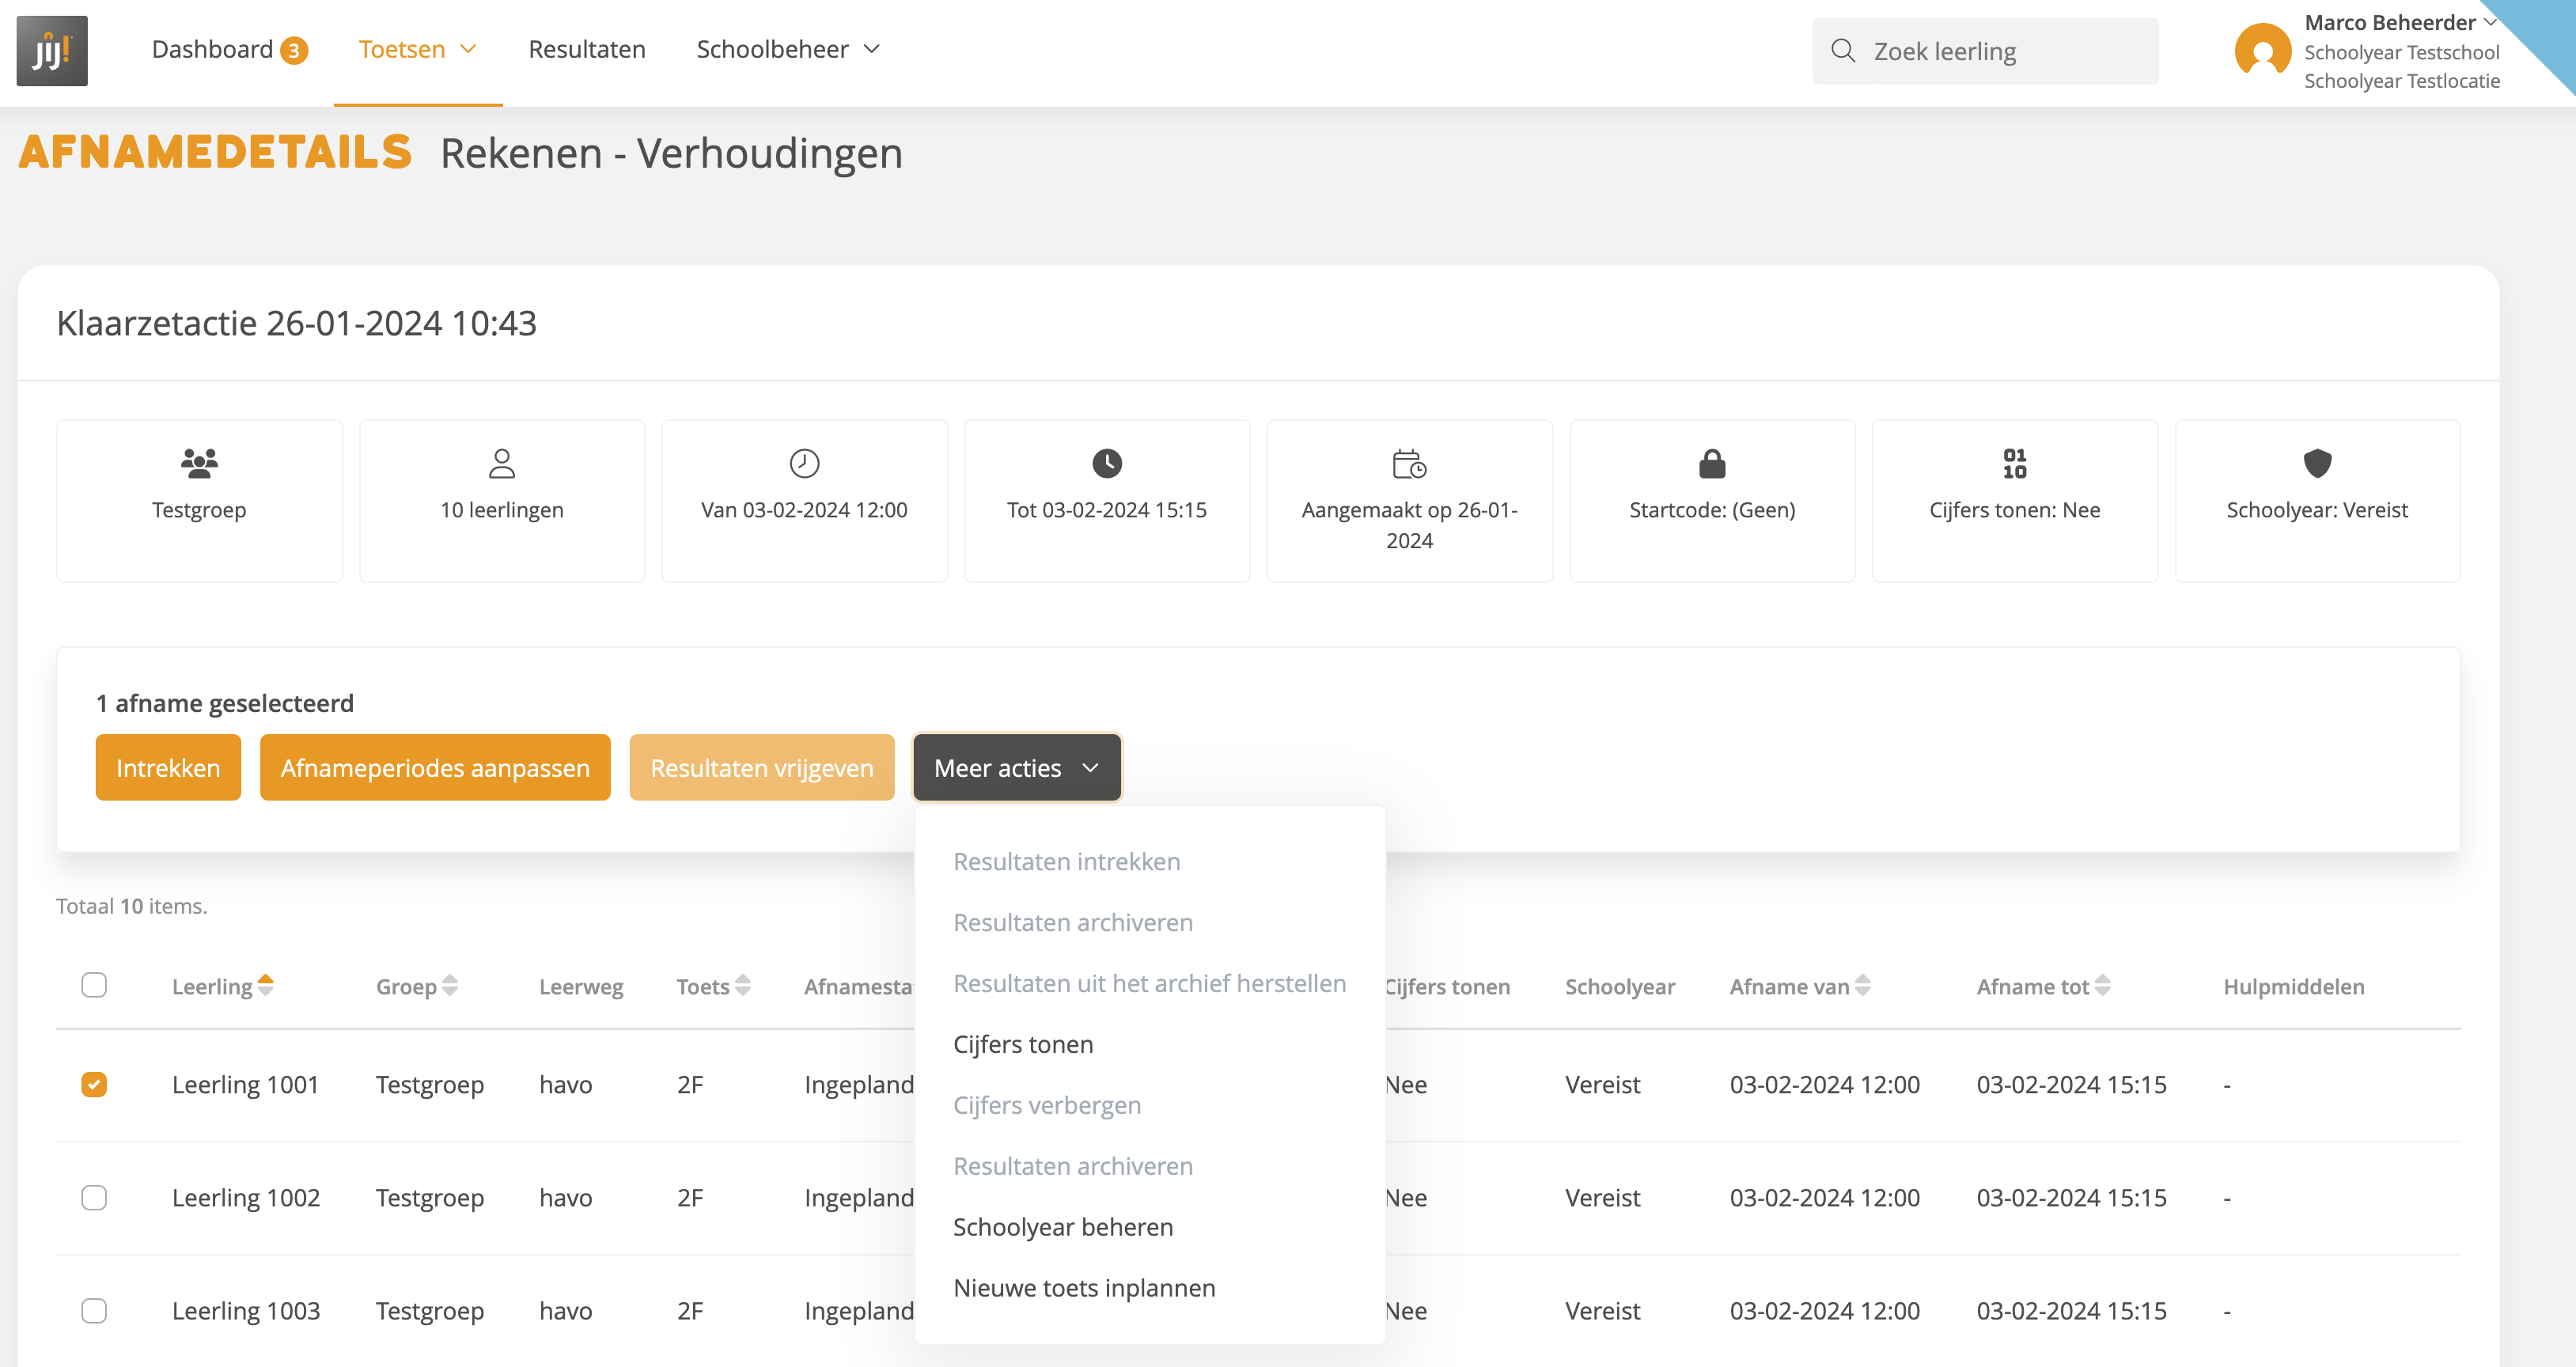Click the Leerweg column header

(x=581, y=987)
